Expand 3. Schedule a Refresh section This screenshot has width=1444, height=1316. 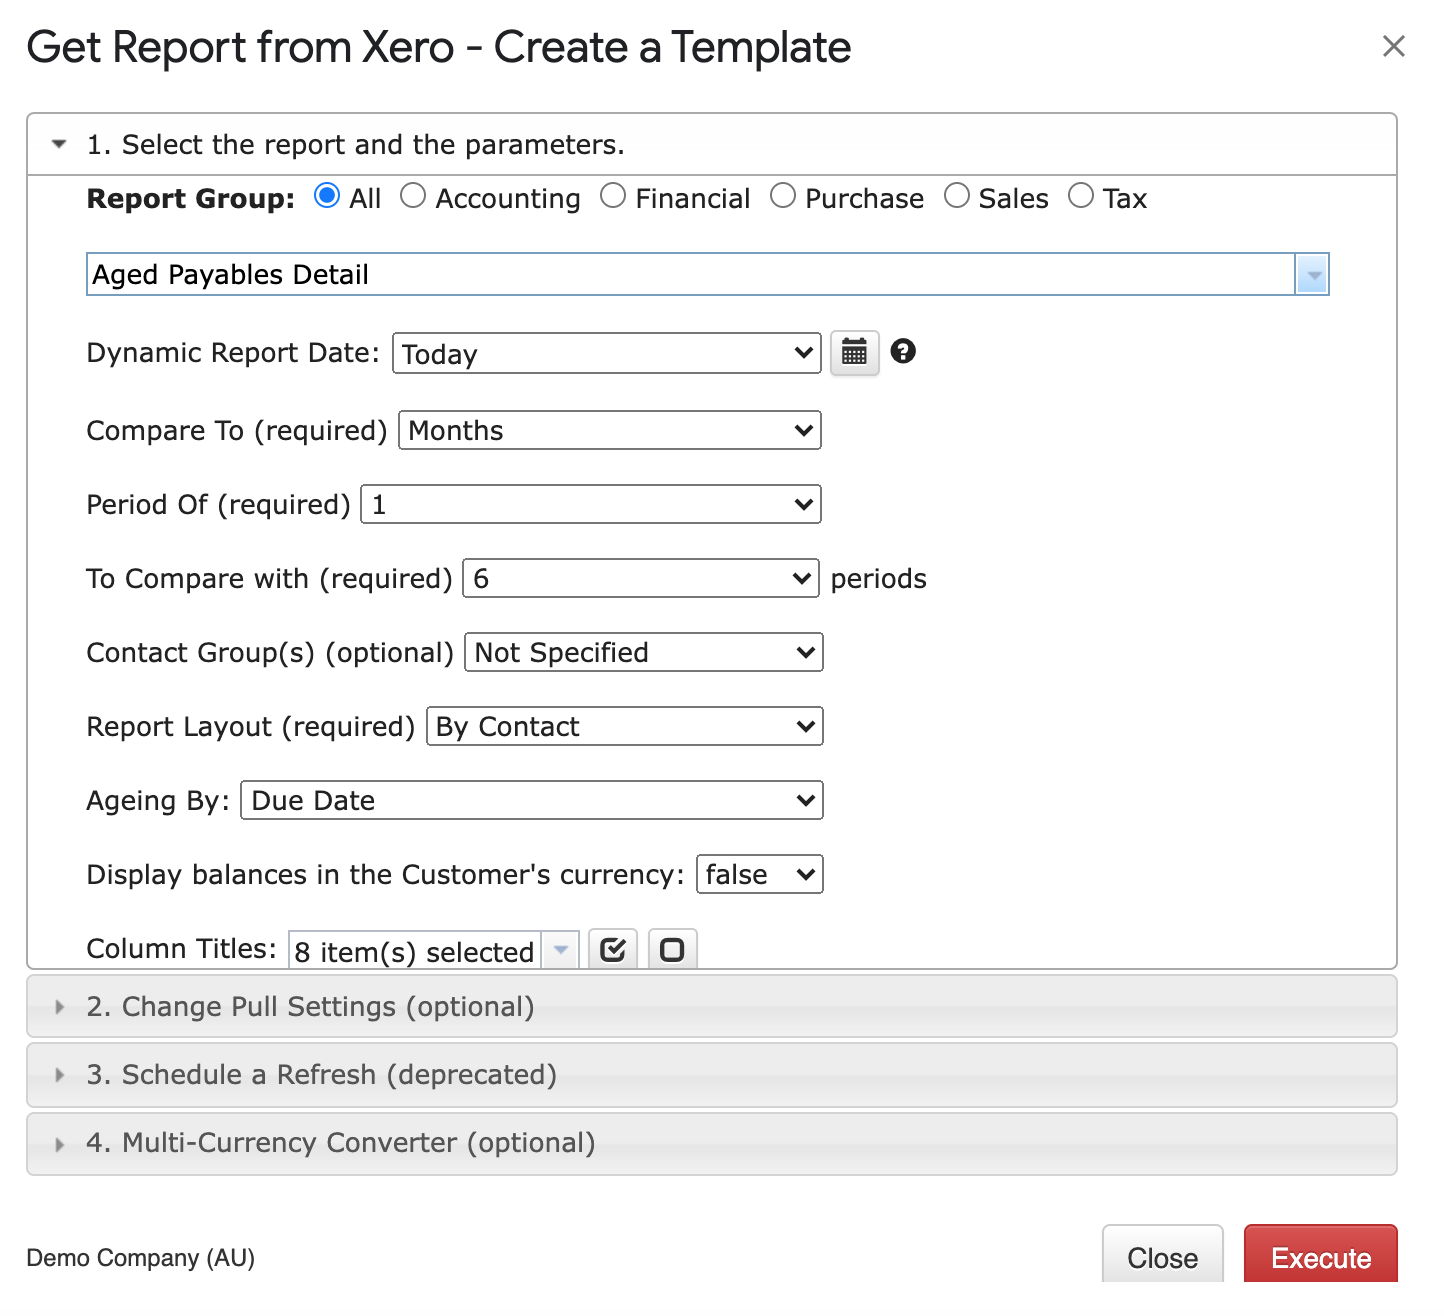(x=712, y=1075)
